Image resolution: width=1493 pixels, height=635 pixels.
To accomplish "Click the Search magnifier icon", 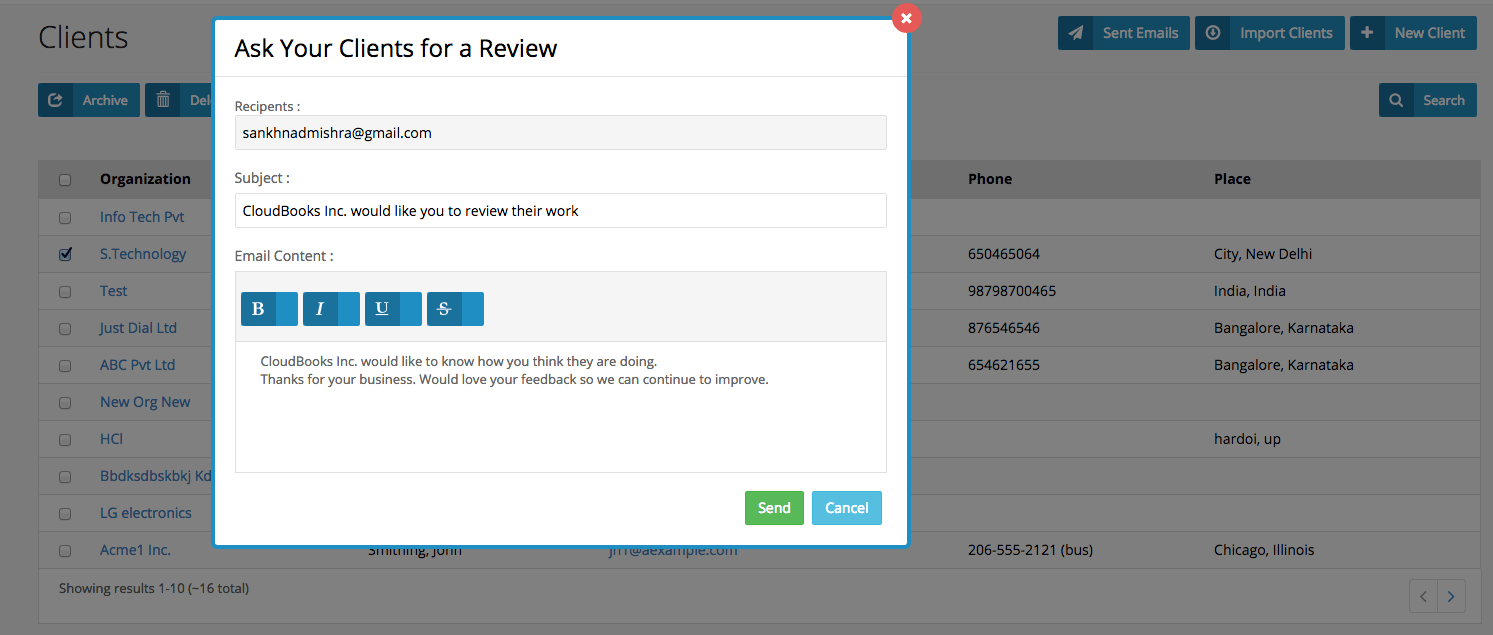I will click(1396, 100).
